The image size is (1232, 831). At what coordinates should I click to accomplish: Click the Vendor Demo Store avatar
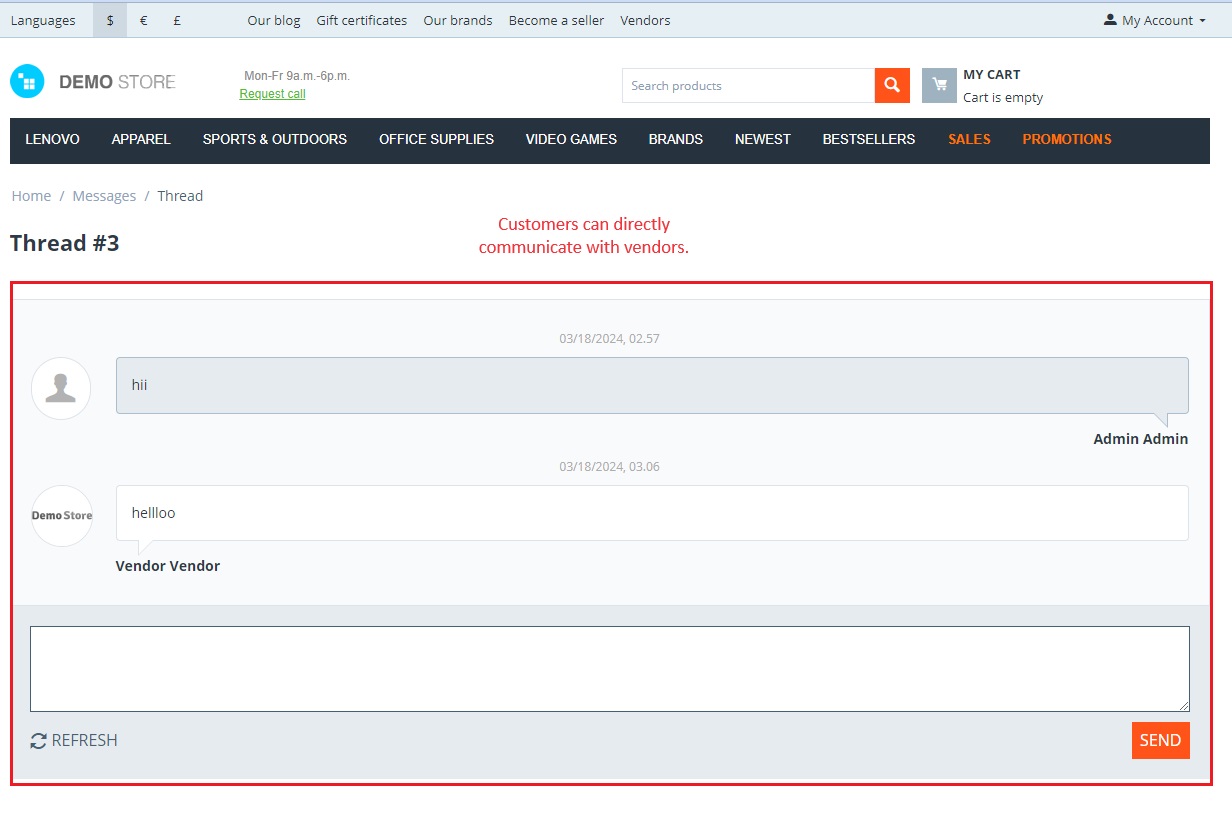[62, 516]
